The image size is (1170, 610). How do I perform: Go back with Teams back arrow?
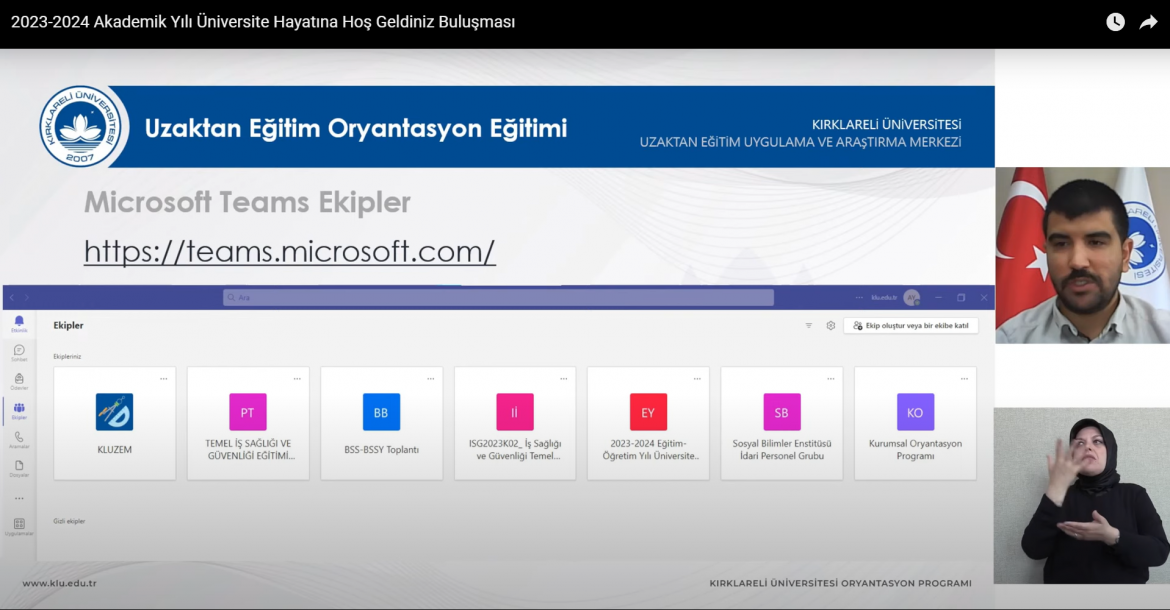[x=12, y=298]
